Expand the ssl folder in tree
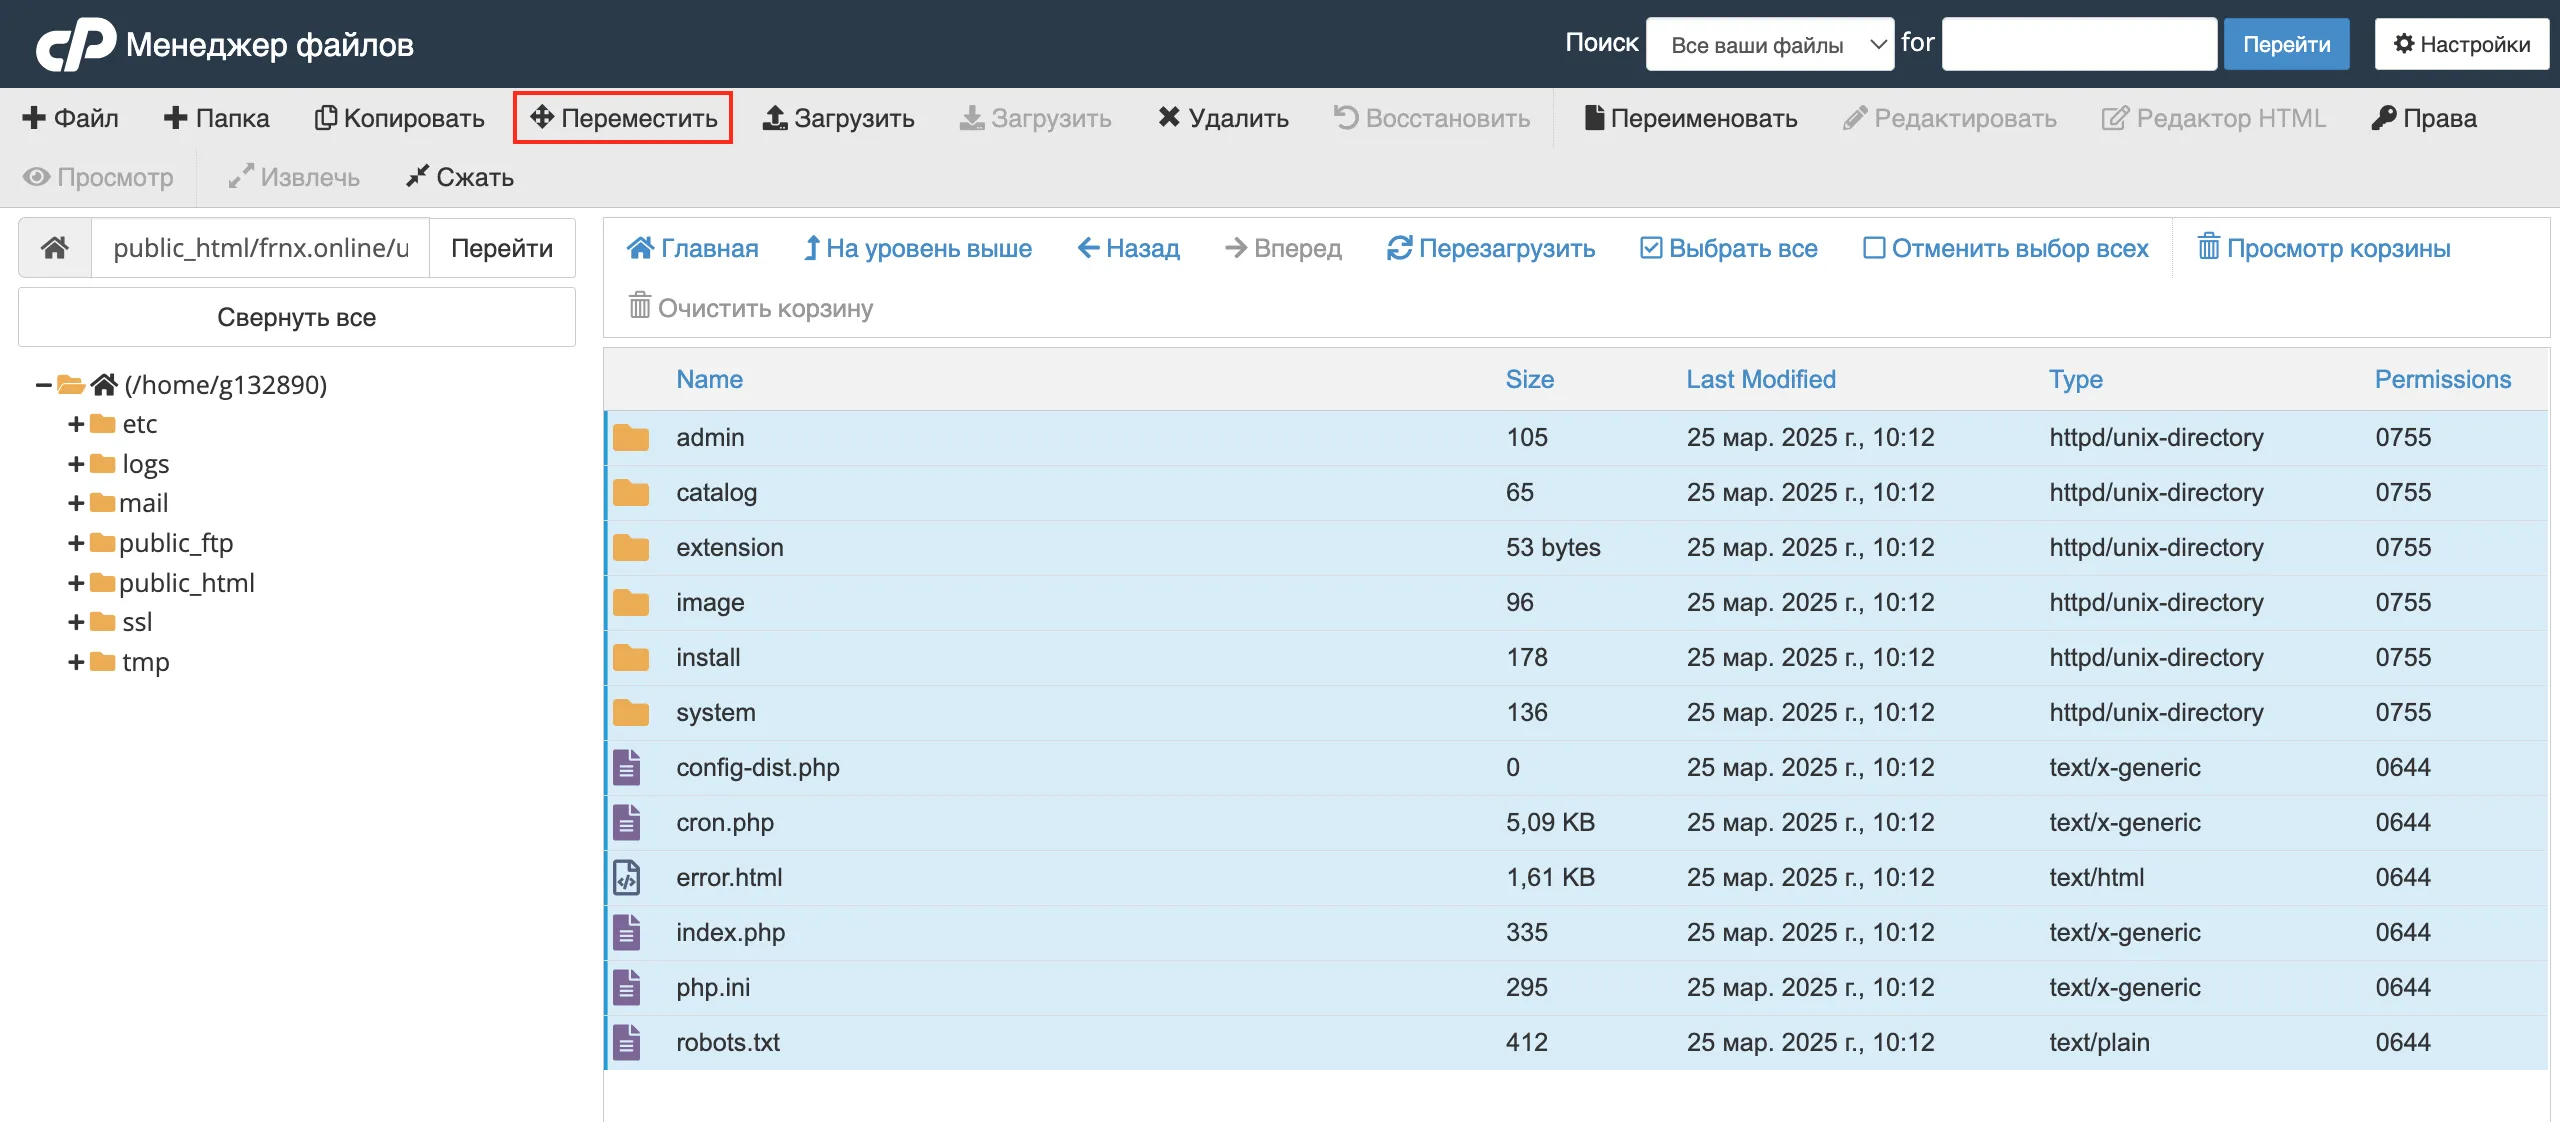The height and width of the screenshot is (1122, 2560). (x=76, y=622)
